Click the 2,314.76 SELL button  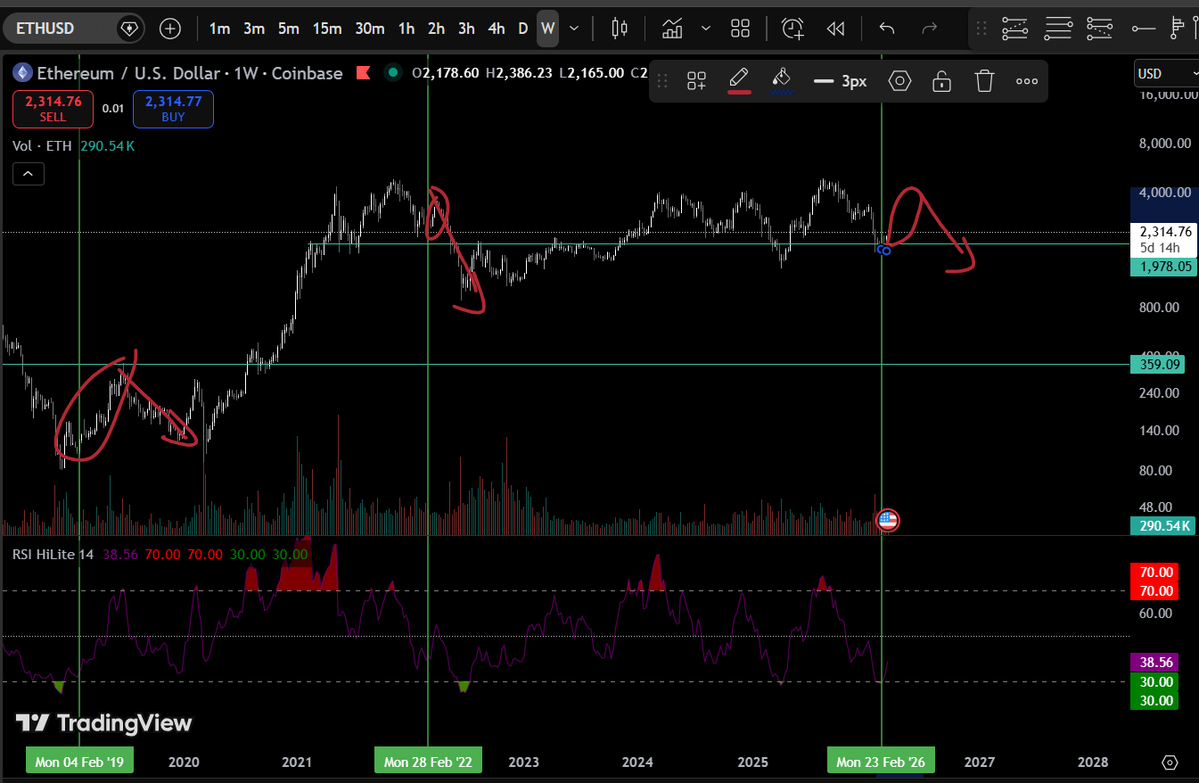point(53,109)
